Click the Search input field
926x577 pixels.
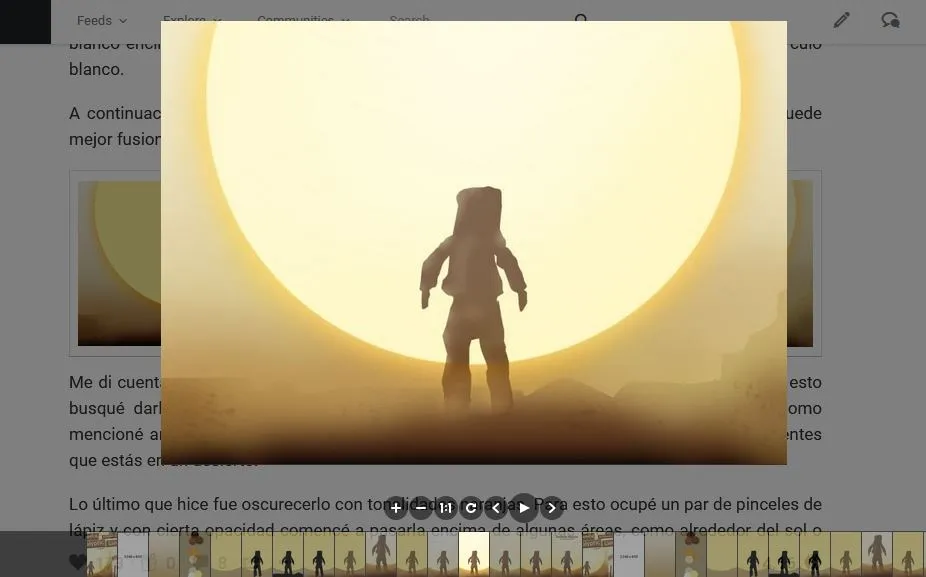[478, 19]
